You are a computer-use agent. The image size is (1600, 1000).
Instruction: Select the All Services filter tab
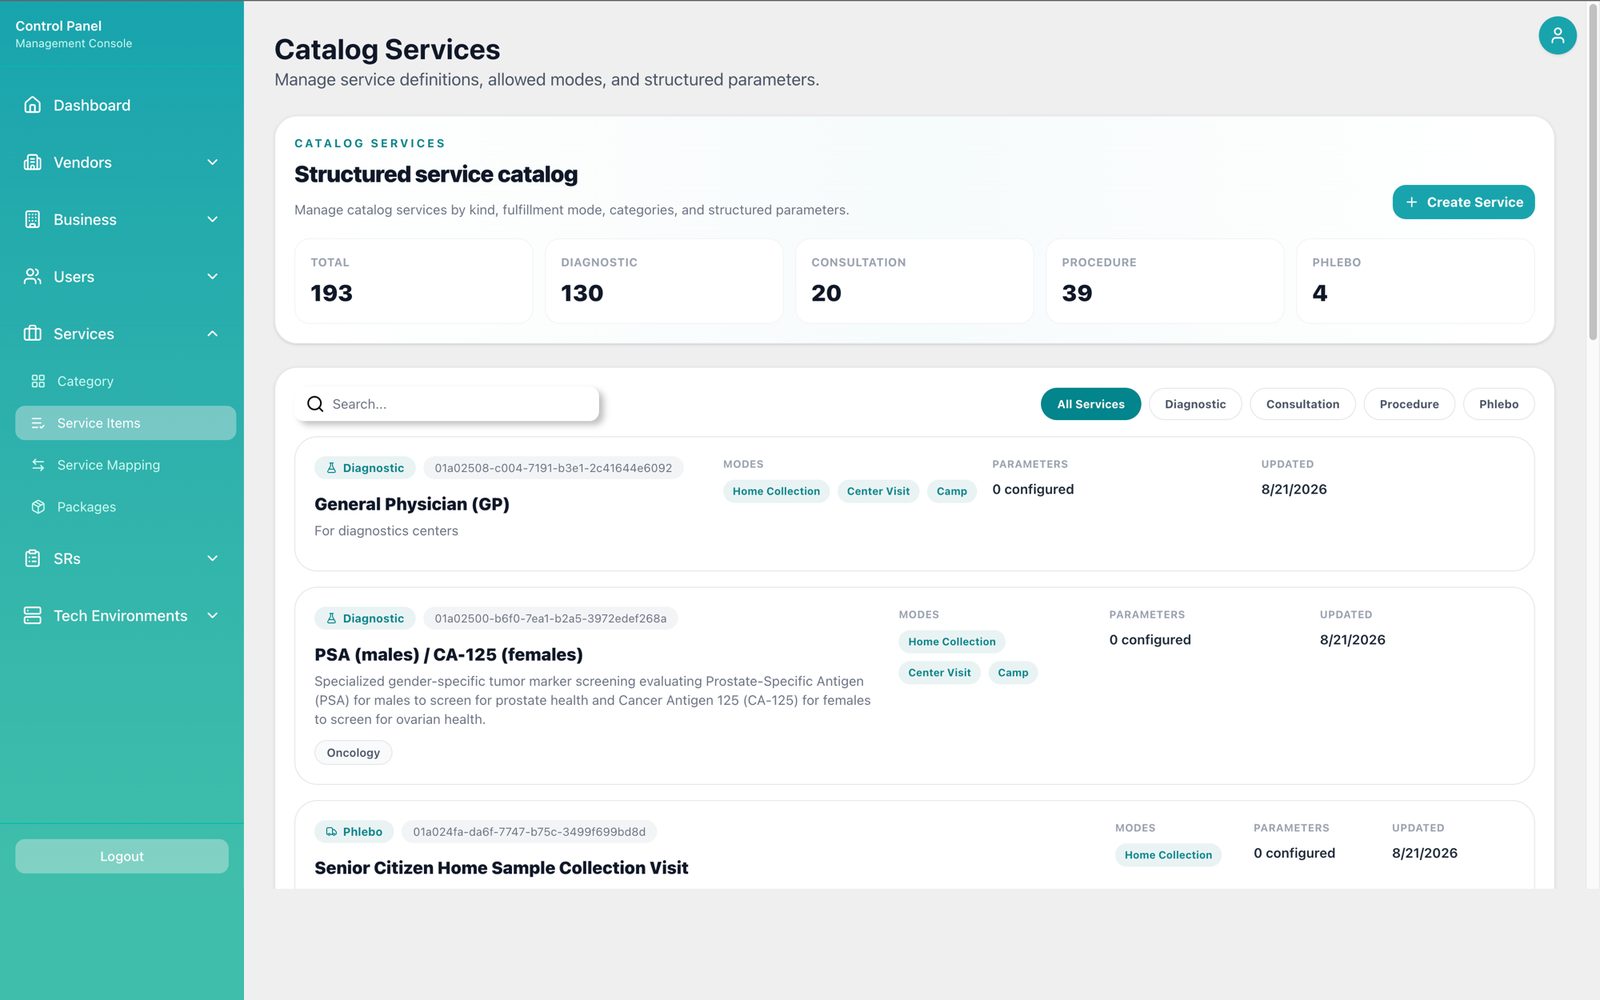[x=1090, y=404]
